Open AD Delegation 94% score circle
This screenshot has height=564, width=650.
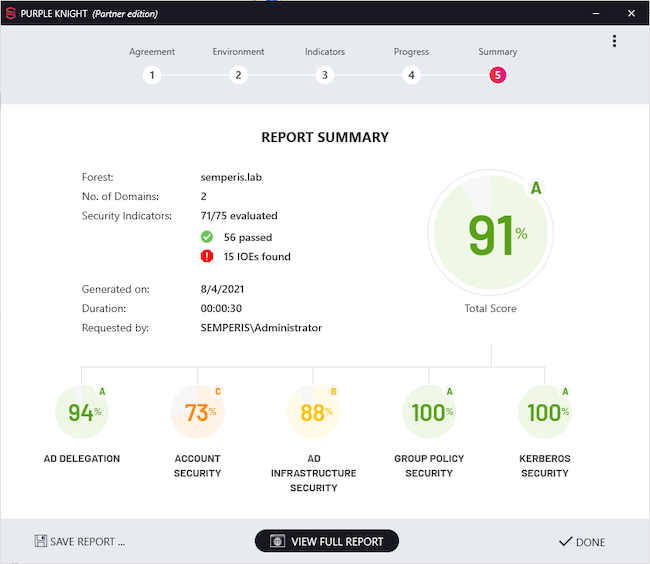[x=82, y=412]
